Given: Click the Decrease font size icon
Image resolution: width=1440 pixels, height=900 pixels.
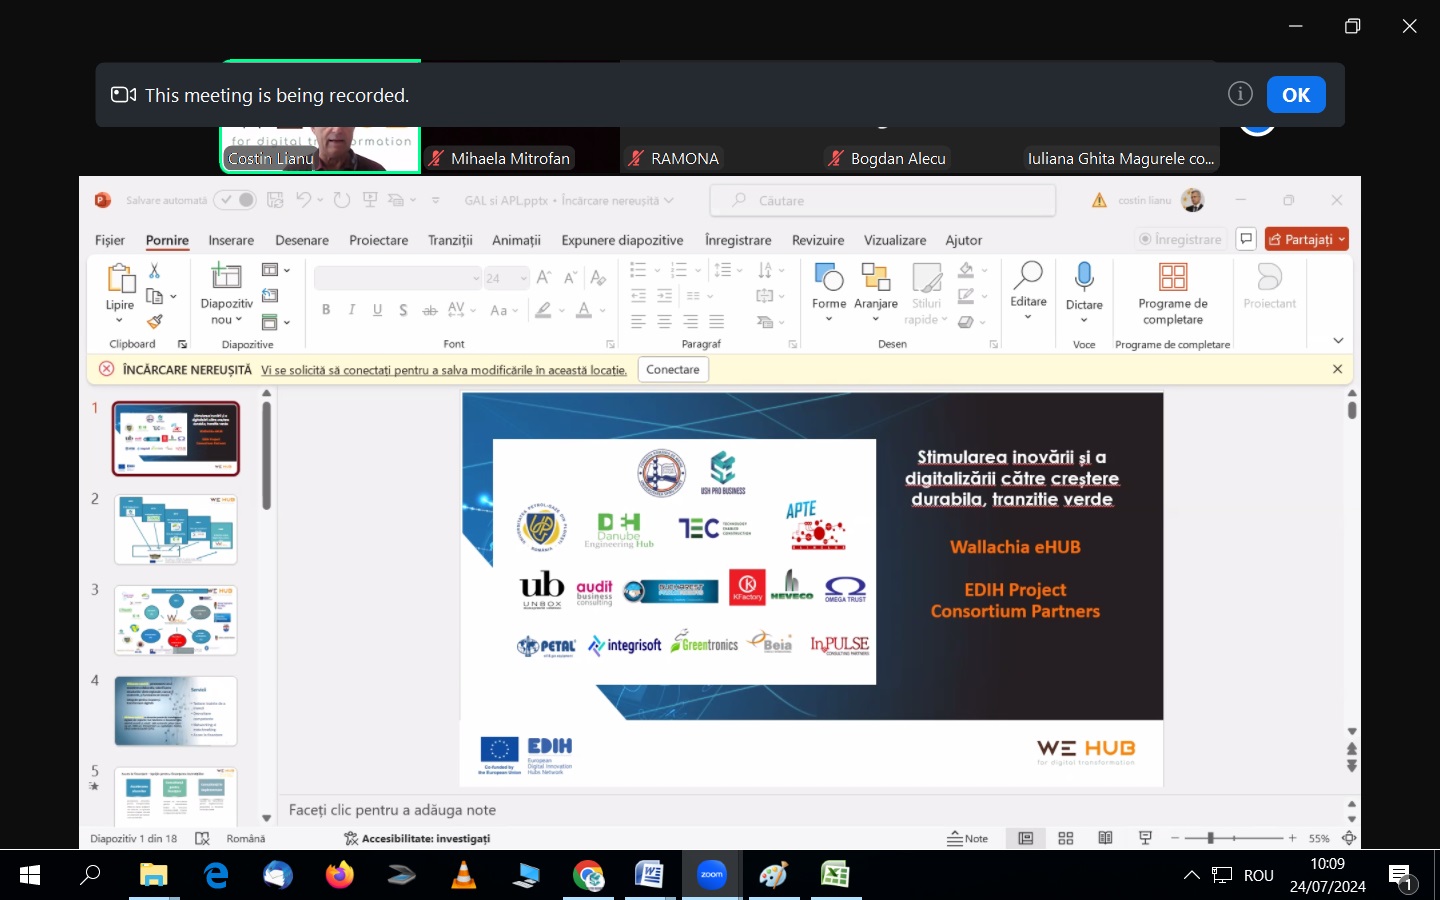Looking at the screenshot, I should [570, 277].
